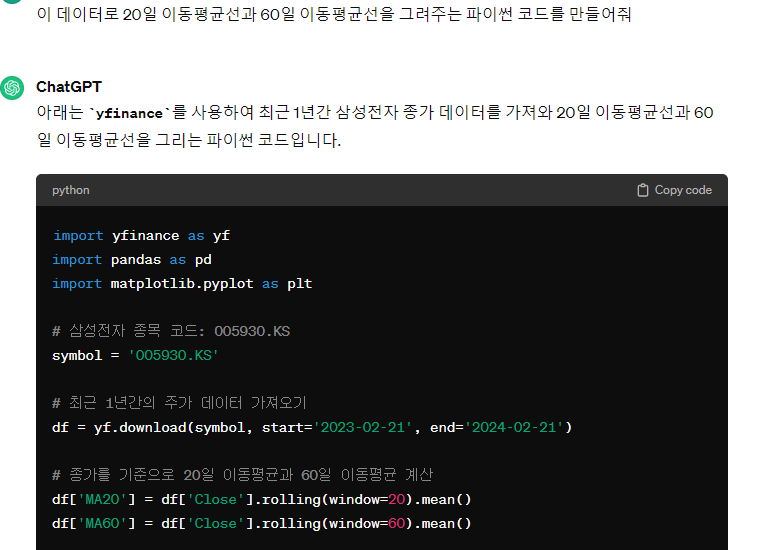Click the user prompt about 20일 이동평균선
773x550 pixels.
point(334,14)
